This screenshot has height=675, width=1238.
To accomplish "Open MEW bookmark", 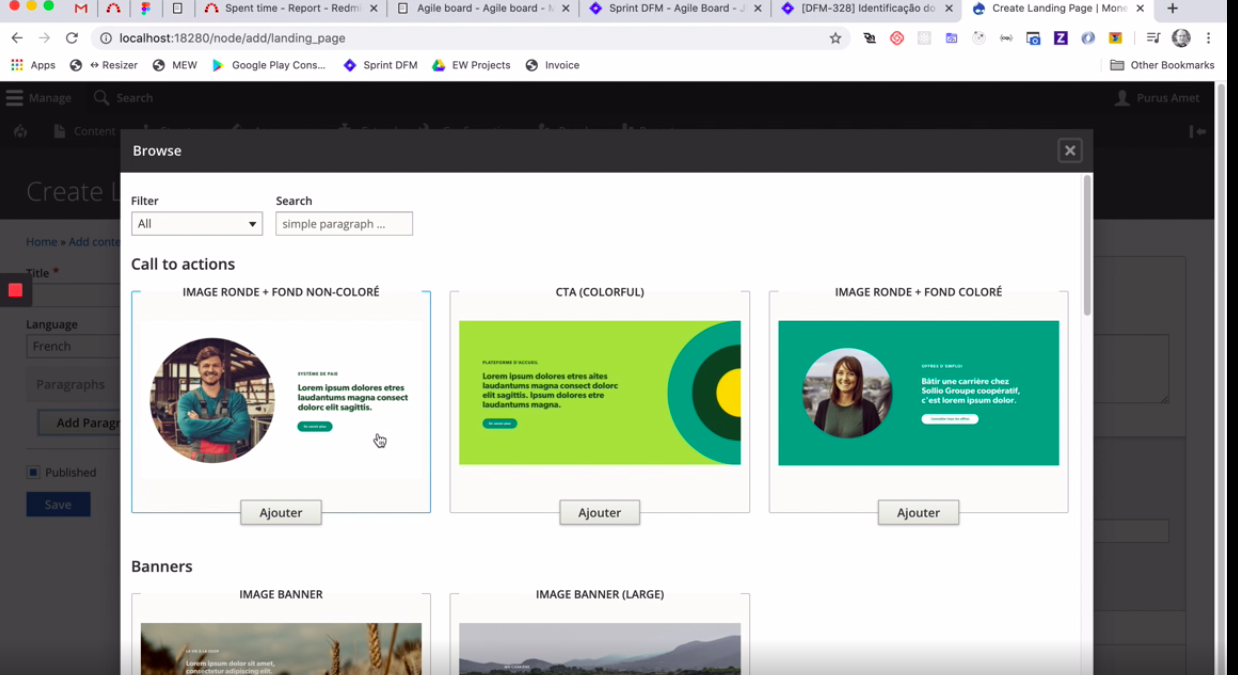I will pos(175,65).
